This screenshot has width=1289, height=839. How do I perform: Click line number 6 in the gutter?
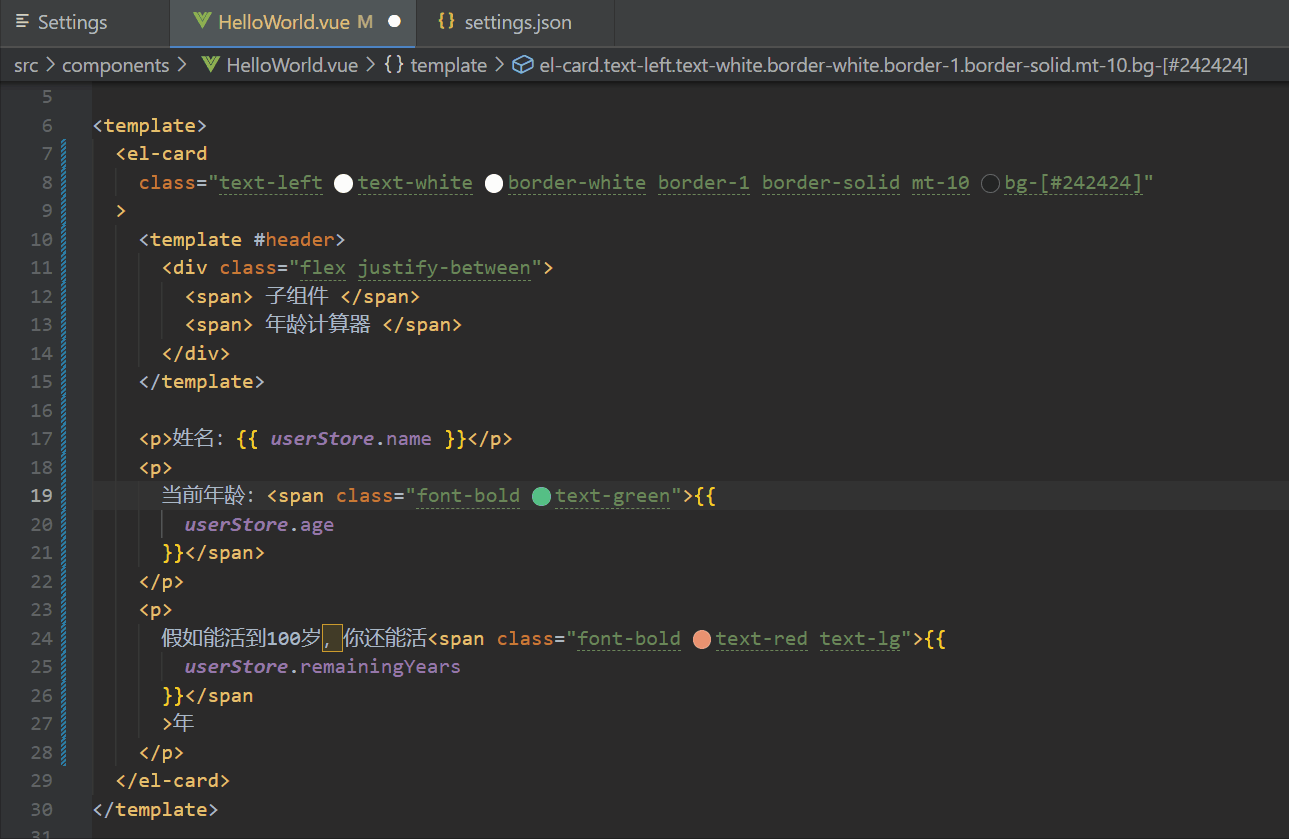[47, 125]
